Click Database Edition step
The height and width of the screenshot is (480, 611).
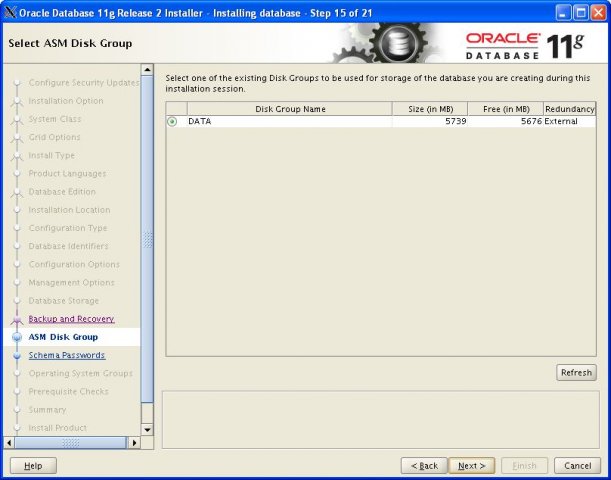pos(62,192)
